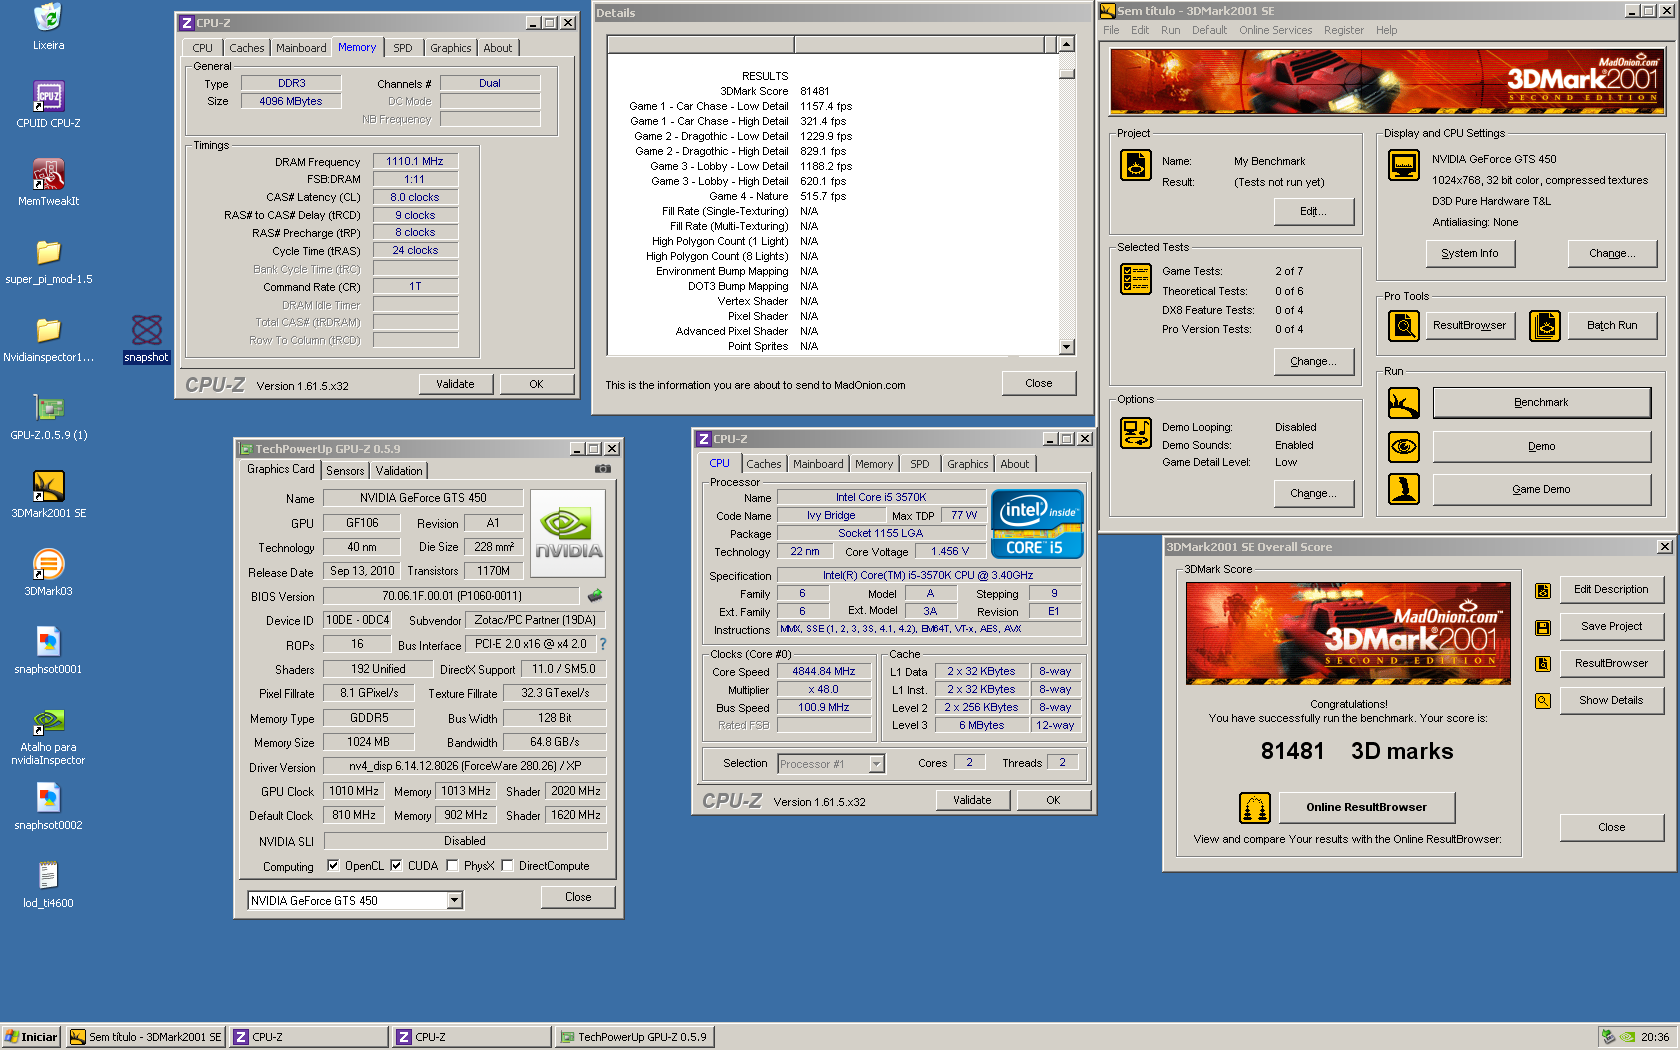The image size is (1680, 1050).
Task: Click OK in the lower CPU-Z window
Action: (x=1053, y=800)
